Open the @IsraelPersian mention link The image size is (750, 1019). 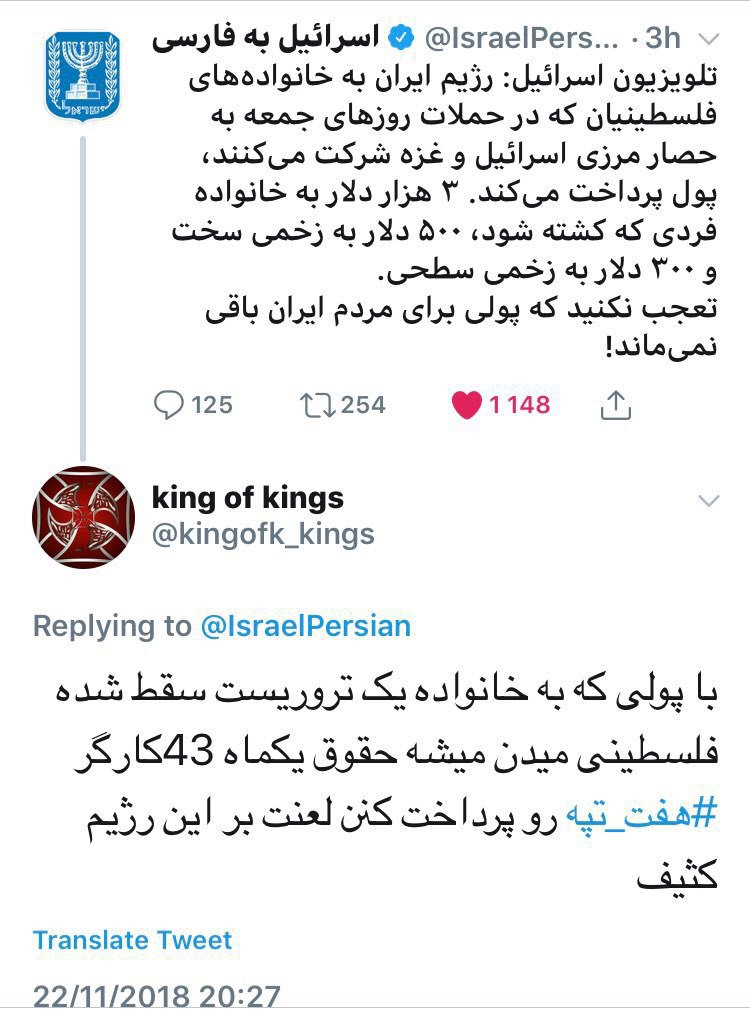305,626
